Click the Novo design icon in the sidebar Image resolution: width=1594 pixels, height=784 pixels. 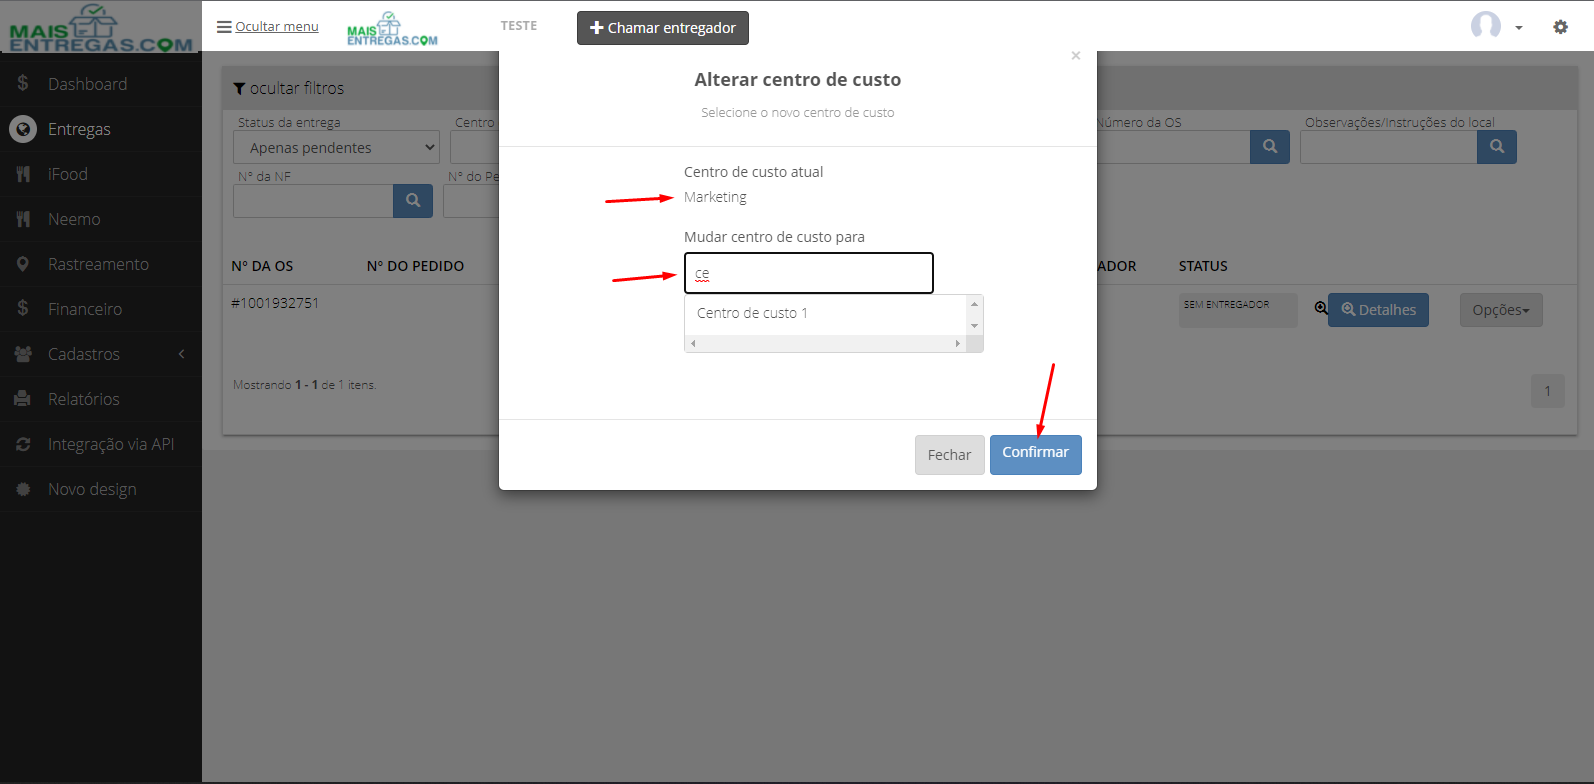click(23, 489)
